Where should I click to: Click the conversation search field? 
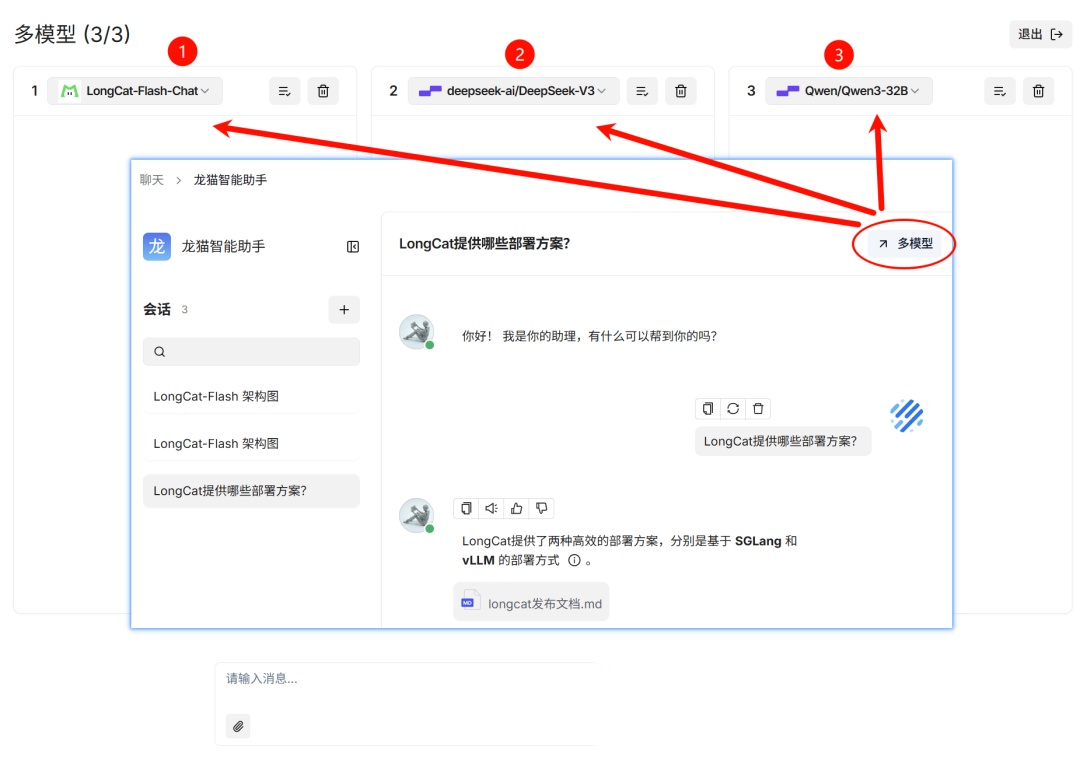tap(251, 351)
